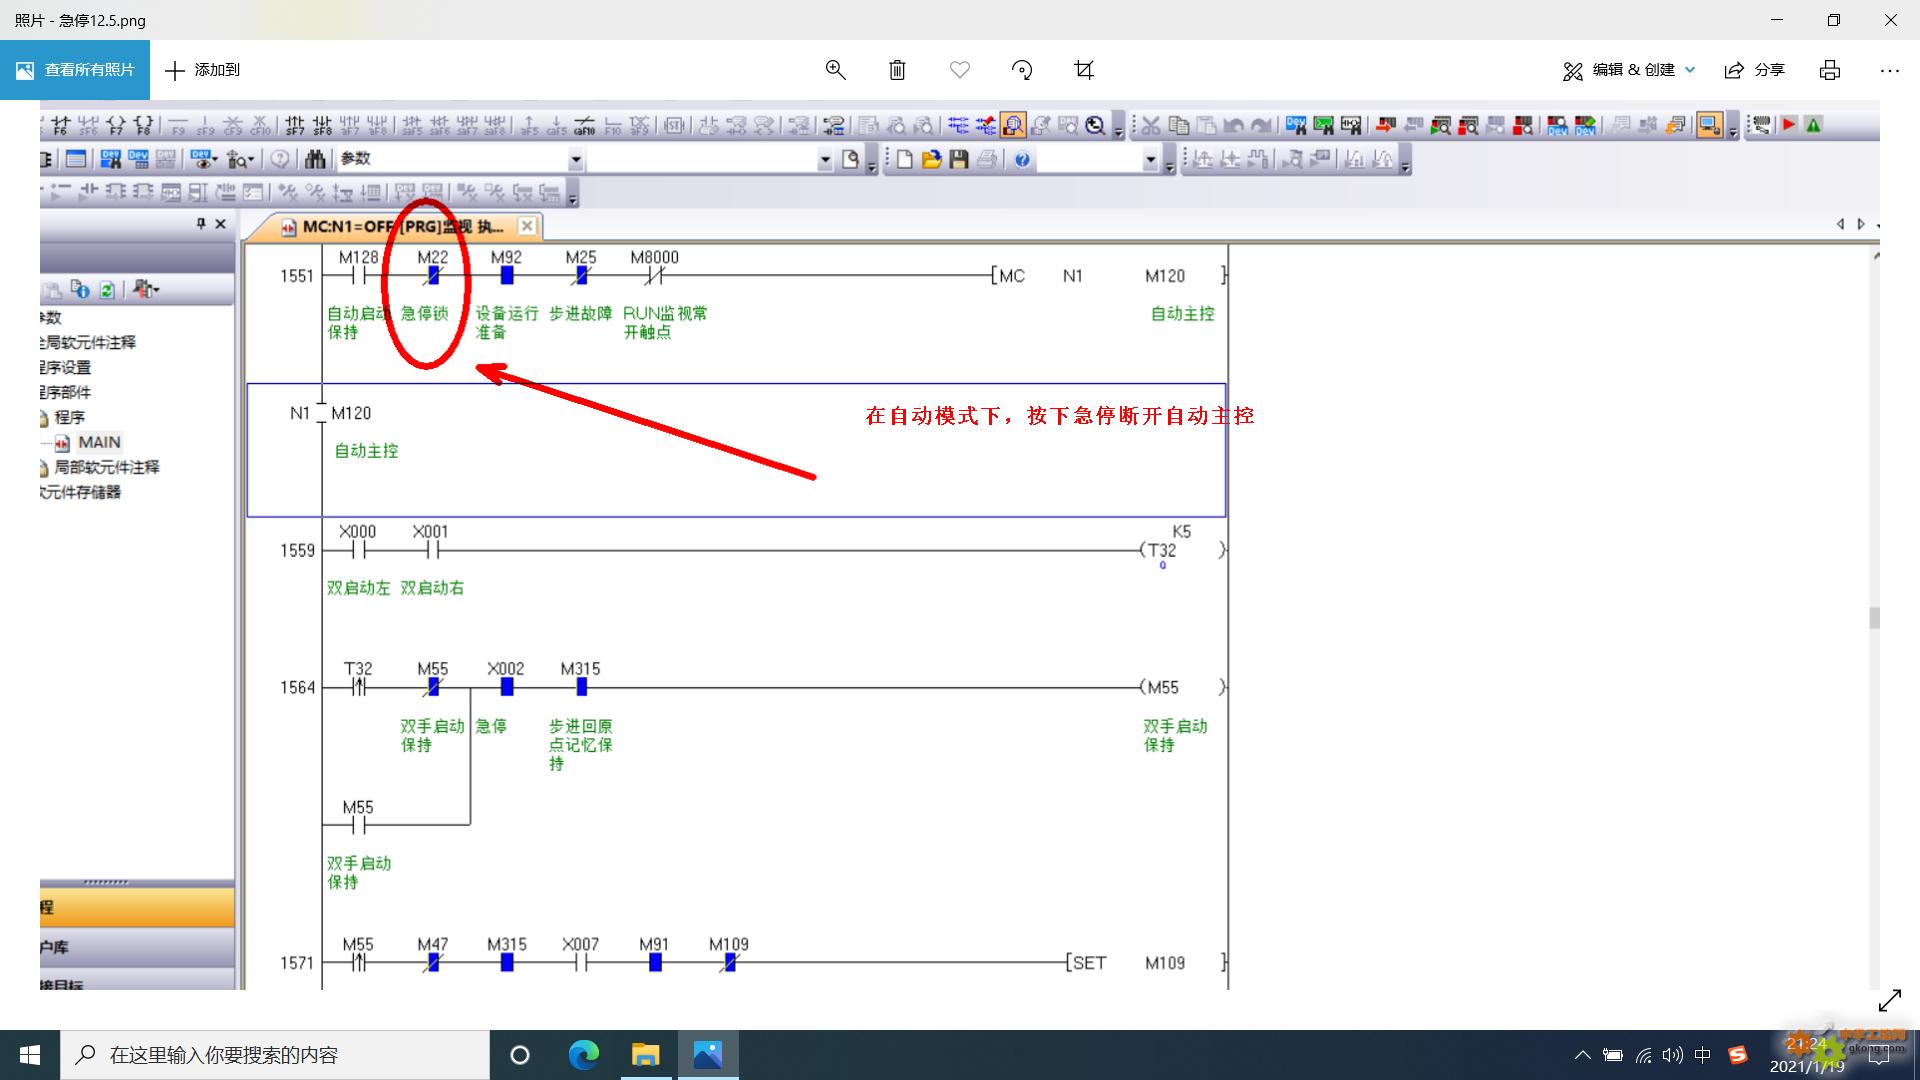This screenshot has height=1080, width=1920.
Task: Click the green triangle warning icon
Action: click(x=1814, y=125)
